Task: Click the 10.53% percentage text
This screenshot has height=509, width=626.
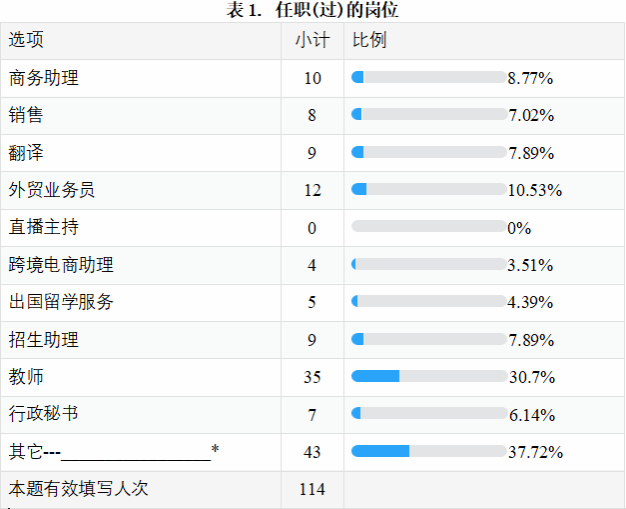Action: point(535,190)
